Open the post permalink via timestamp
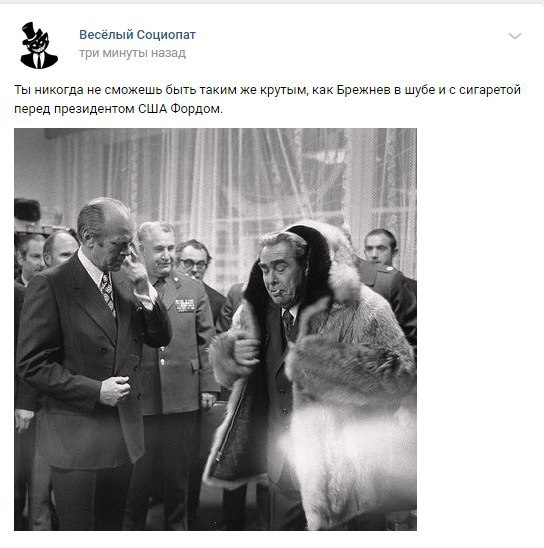This screenshot has width=544, height=548. click(x=132, y=53)
